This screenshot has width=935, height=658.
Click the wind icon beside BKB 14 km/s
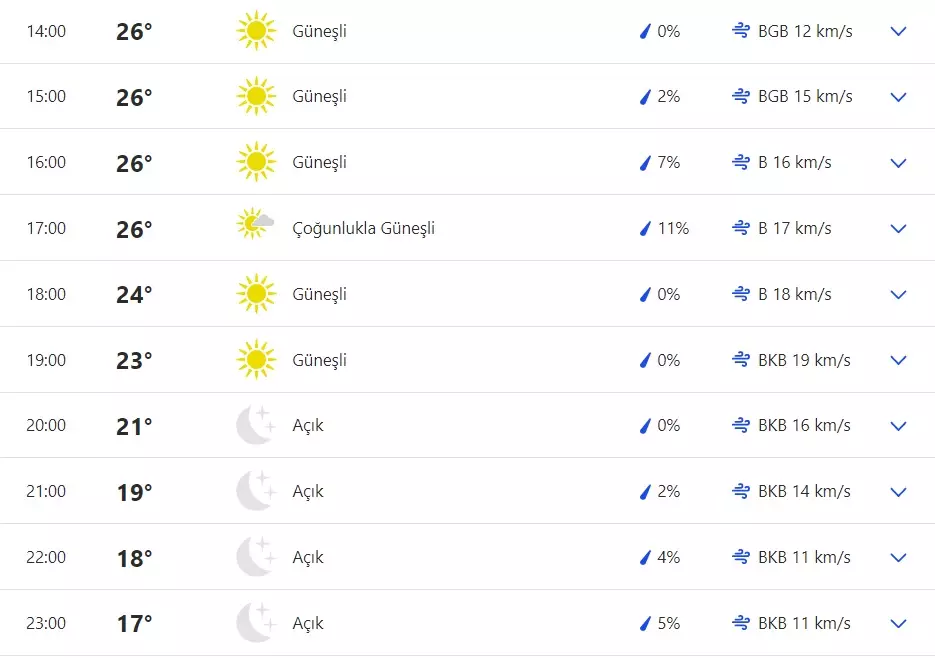pos(741,491)
